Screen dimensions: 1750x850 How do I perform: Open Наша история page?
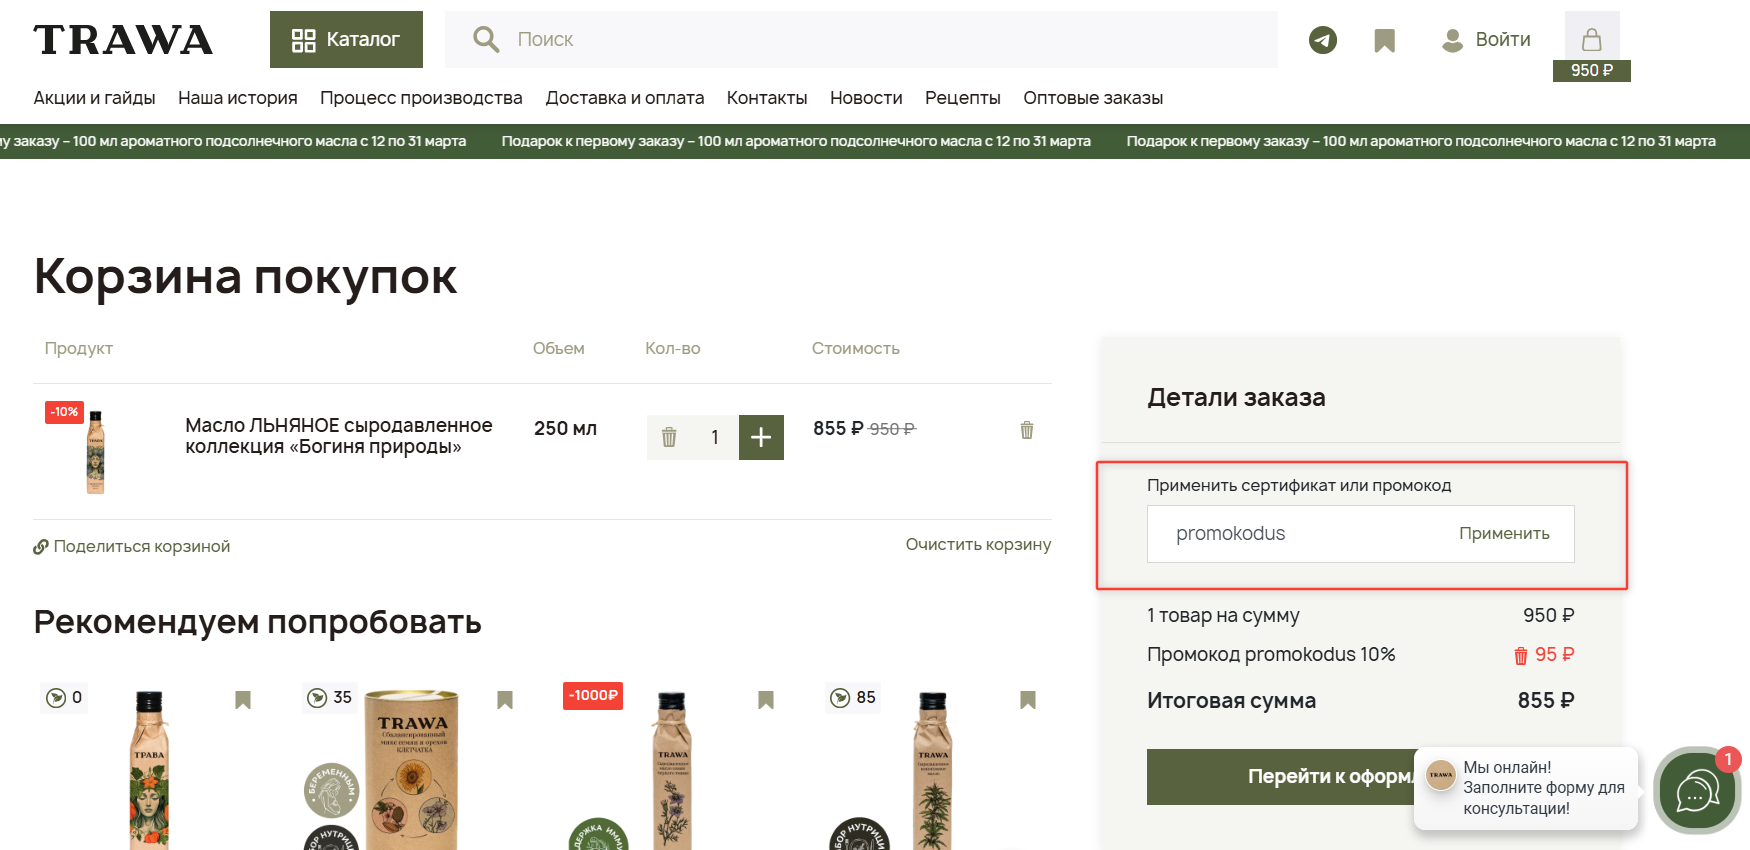(238, 98)
